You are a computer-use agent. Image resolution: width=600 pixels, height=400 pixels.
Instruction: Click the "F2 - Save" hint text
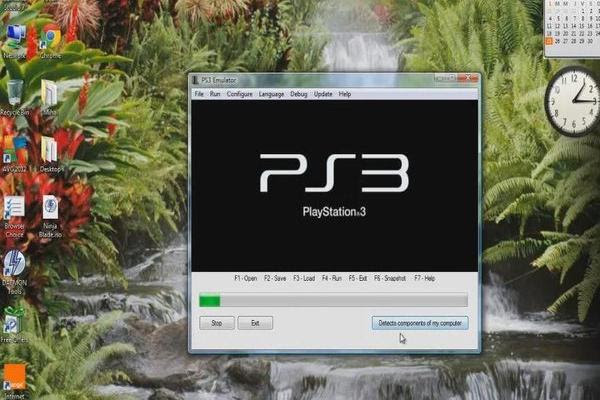(x=275, y=278)
